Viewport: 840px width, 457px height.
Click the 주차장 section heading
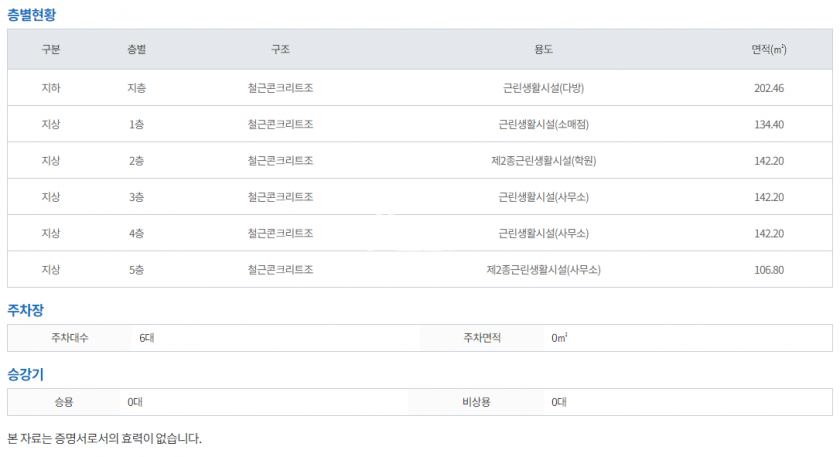[x=27, y=310]
